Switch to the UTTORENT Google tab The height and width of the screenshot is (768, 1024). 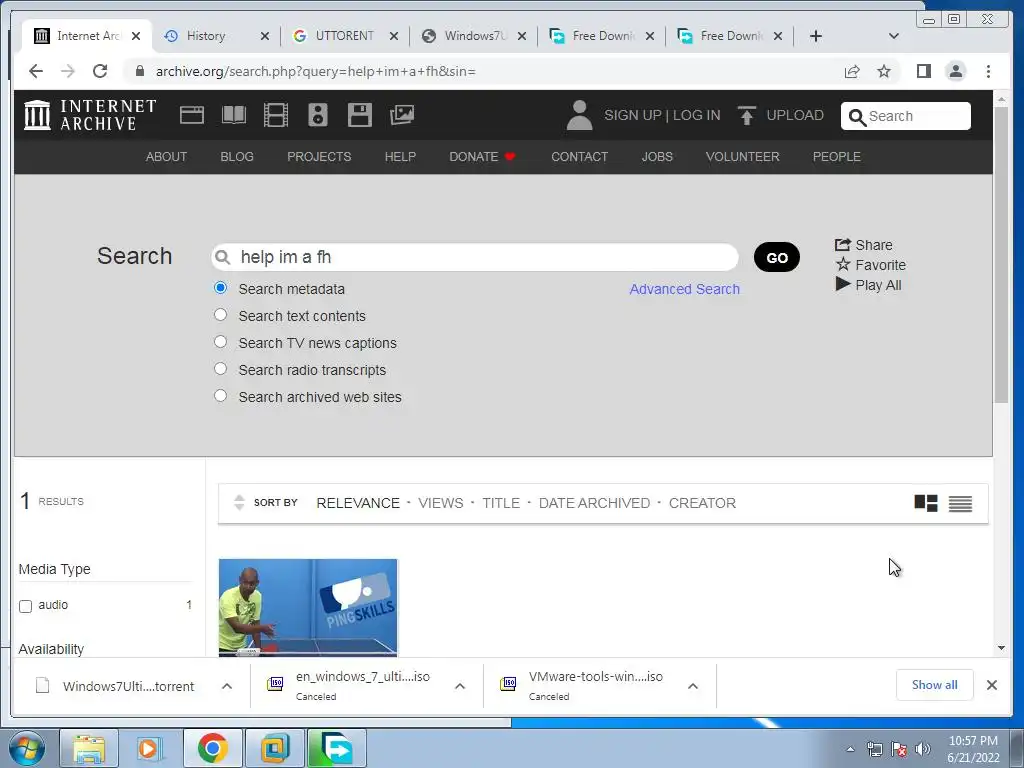(345, 36)
